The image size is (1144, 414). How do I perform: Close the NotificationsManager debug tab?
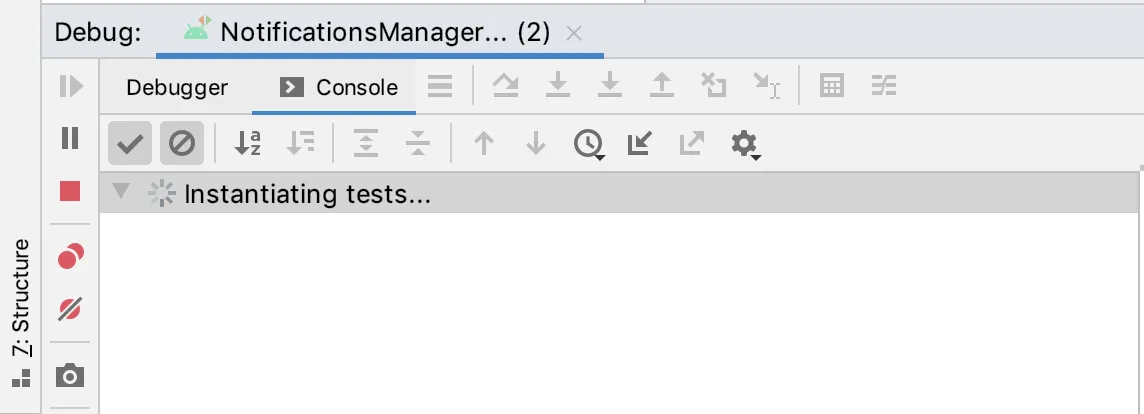point(574,33)
